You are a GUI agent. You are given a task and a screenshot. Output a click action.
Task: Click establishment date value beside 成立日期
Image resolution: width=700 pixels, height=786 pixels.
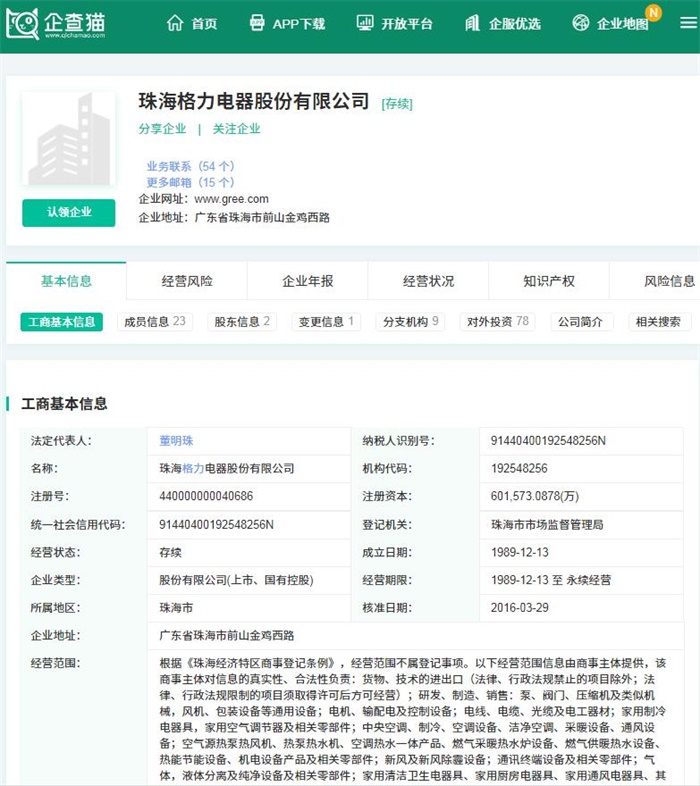(519, 552)
